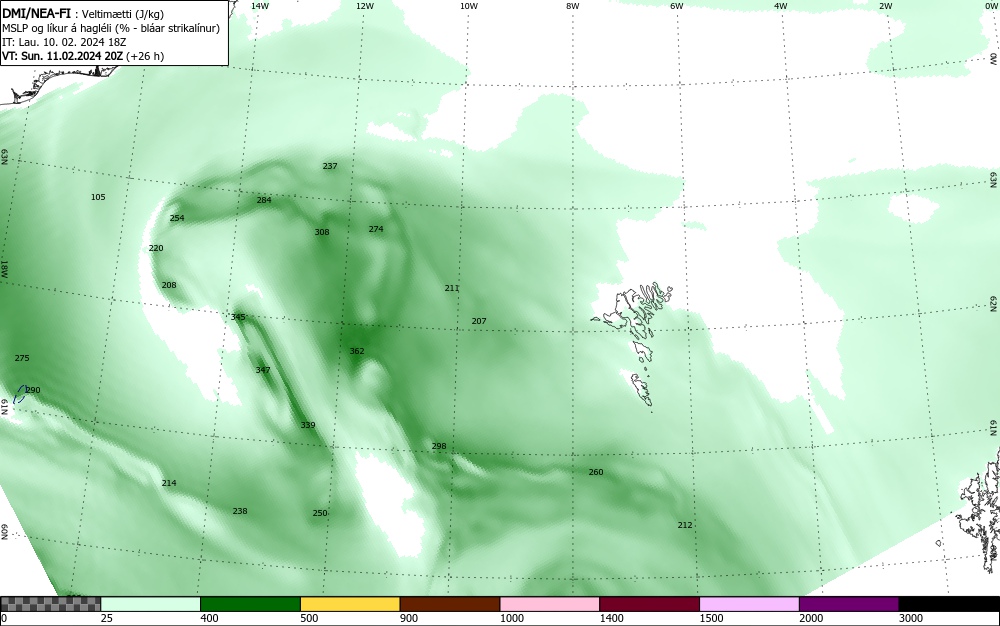Click the yellow 500-900 legend swatch

(350, 604)
